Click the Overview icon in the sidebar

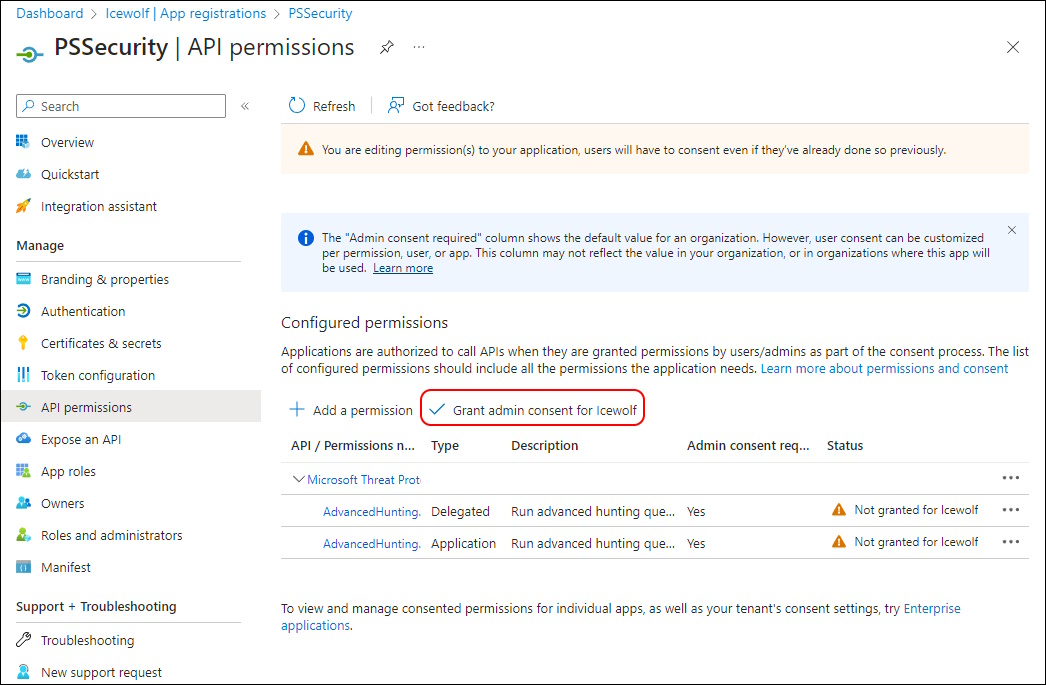tap(23, 142)
